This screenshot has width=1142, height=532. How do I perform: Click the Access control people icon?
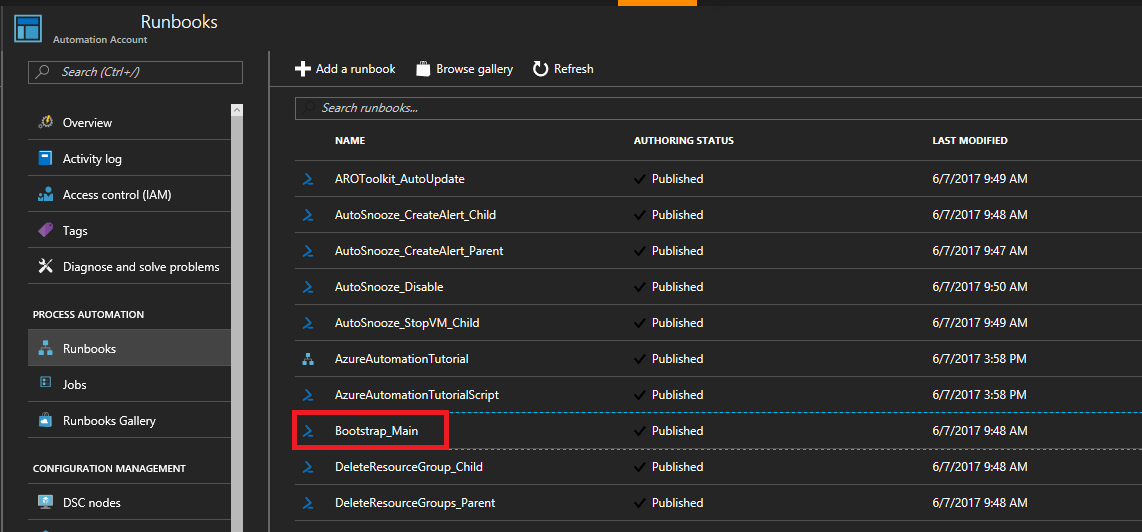click(x=45, y=195)
